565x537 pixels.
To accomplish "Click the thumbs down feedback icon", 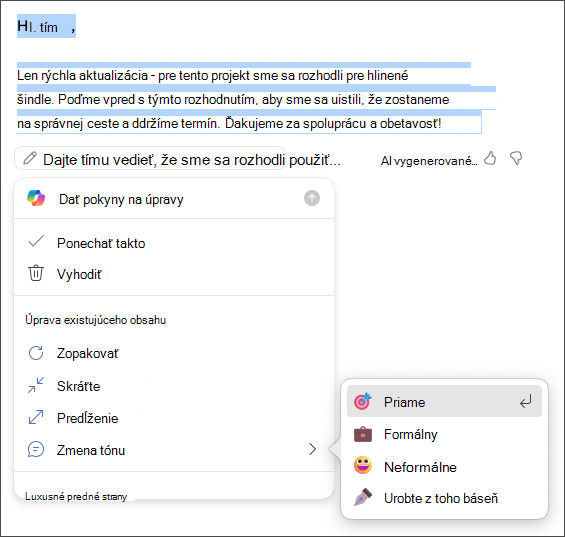I will point(516,158).
